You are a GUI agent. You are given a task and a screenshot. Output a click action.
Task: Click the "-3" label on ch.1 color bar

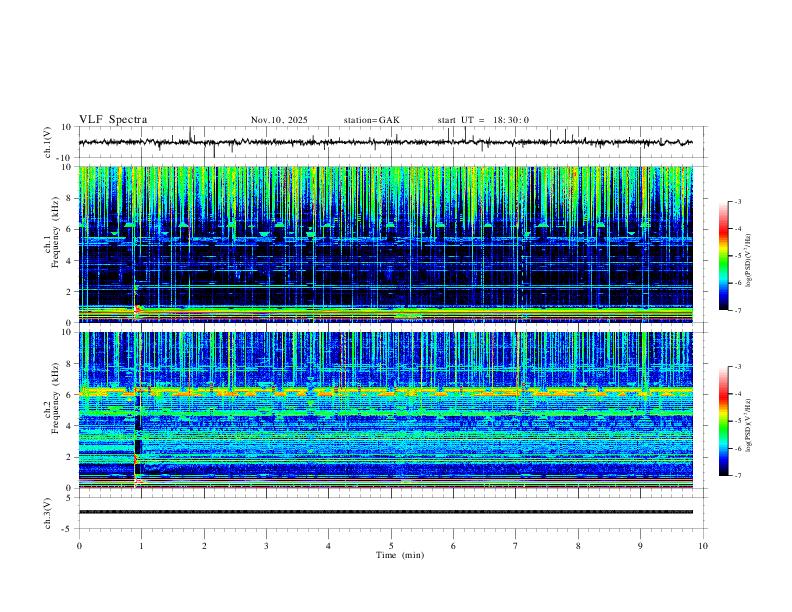[738, 201]
